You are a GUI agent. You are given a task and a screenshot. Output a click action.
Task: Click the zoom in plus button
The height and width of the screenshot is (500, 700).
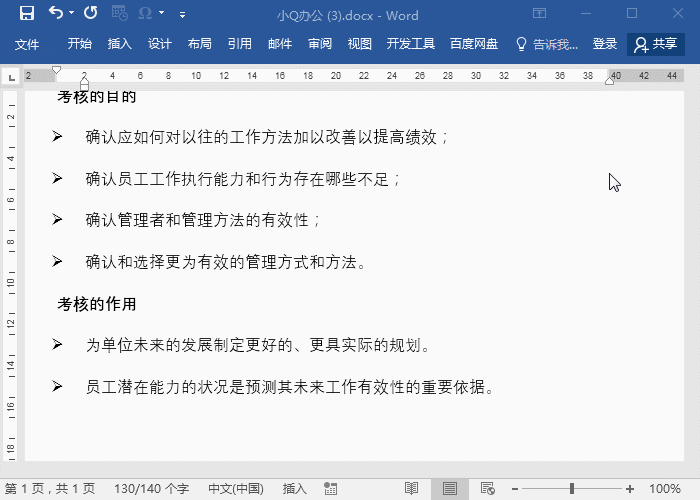(630, 489)
